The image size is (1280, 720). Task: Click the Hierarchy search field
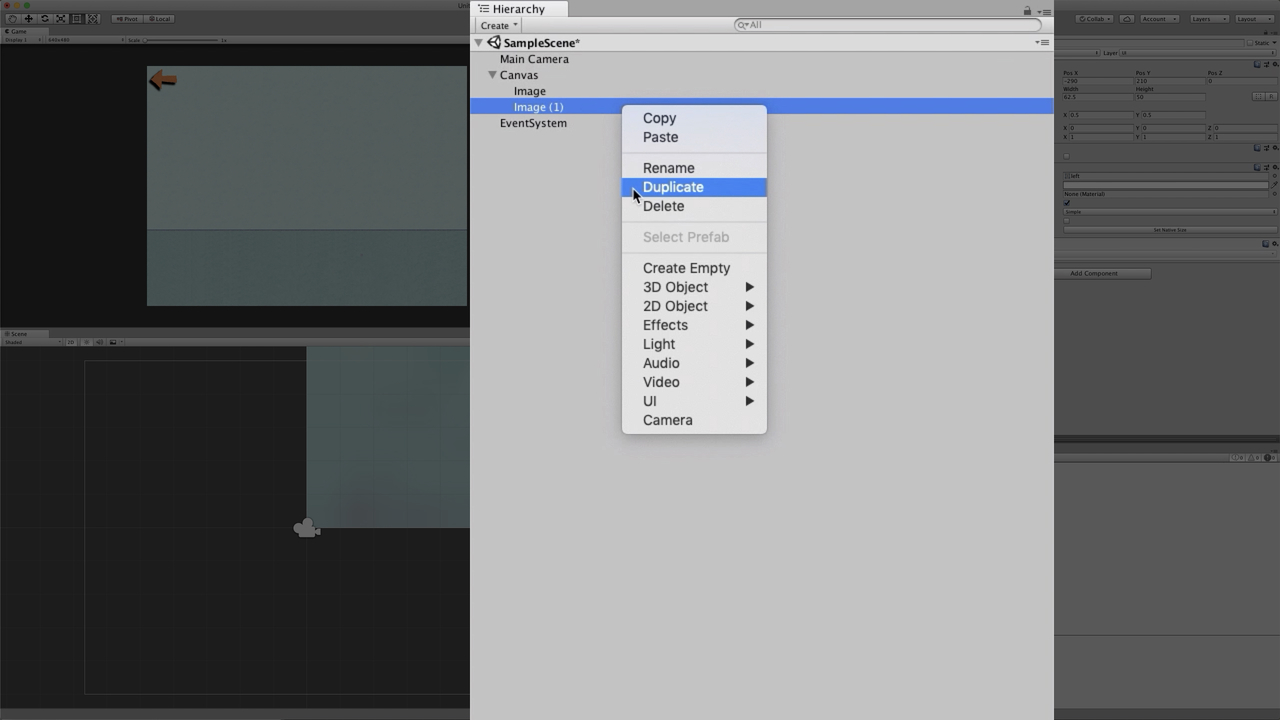click(888, 25)
